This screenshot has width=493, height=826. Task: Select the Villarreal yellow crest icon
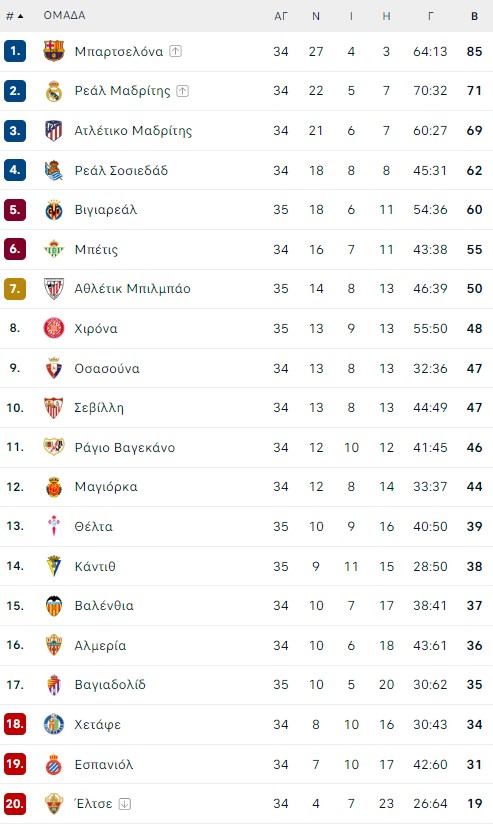click(x=54, y=210)
